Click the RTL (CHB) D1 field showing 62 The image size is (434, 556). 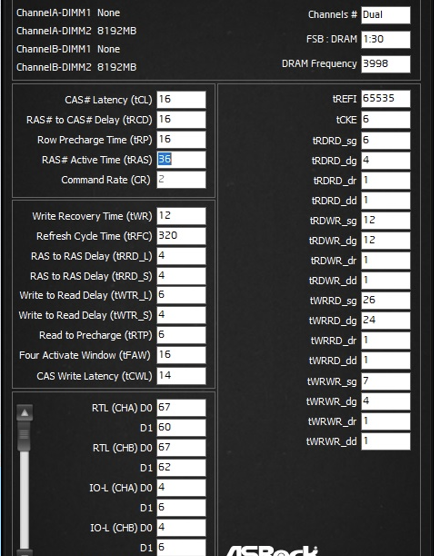click(x=181, y=467)
